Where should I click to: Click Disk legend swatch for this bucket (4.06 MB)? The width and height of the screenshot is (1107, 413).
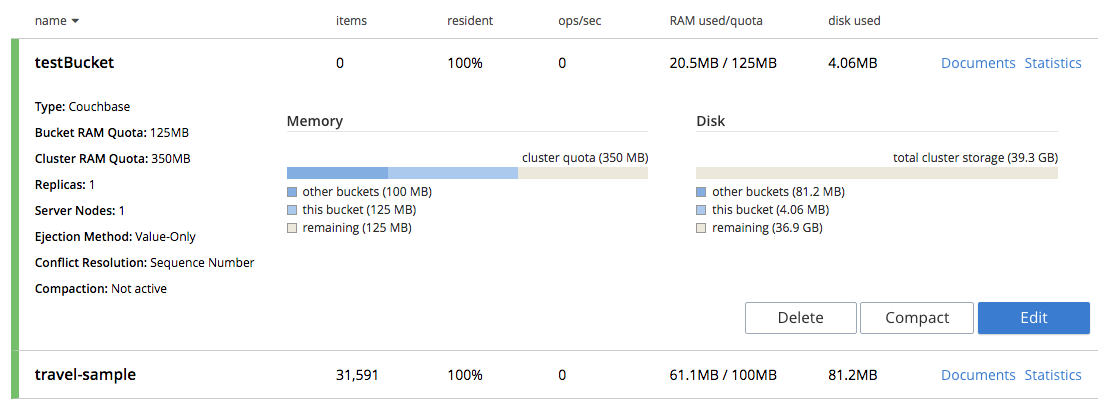pyautogui.click(x=701, y=210)
